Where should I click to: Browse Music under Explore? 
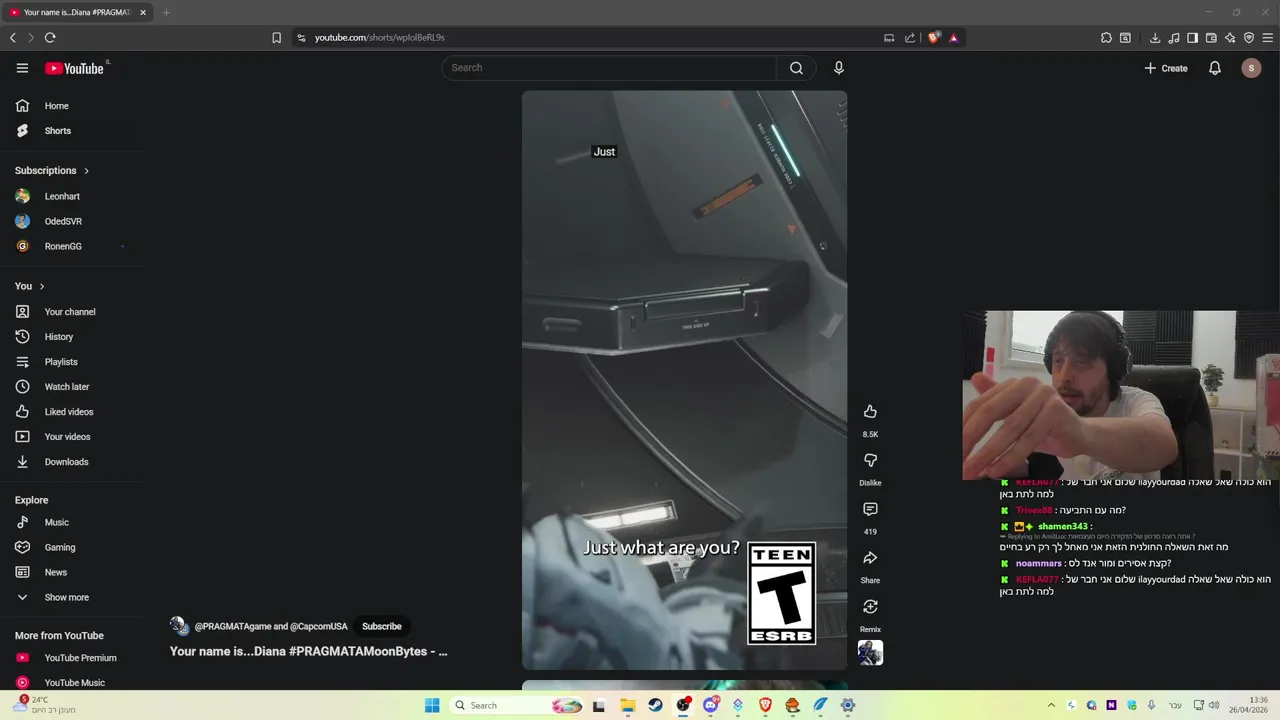click(72, 523)
